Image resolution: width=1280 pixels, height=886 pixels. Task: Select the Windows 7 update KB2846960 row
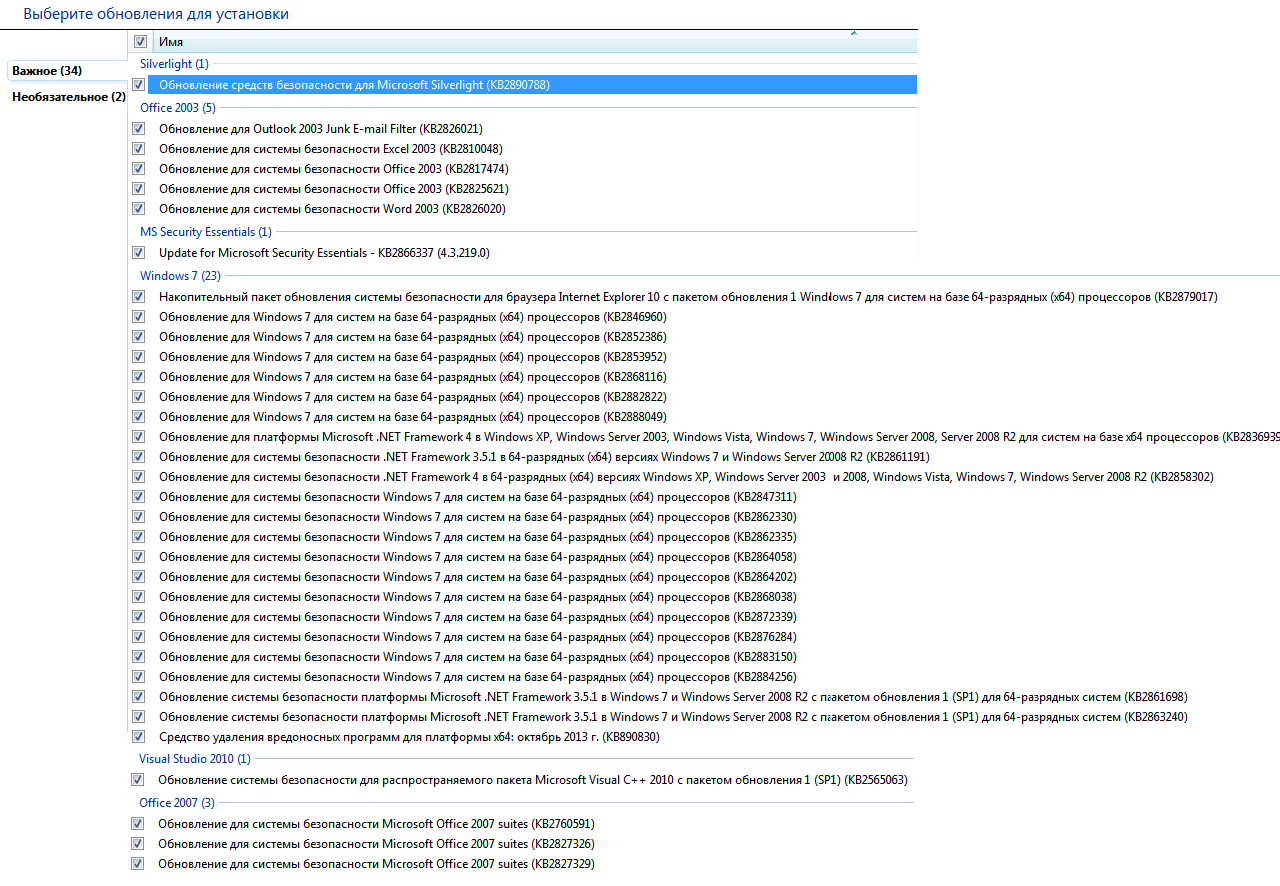412,317
